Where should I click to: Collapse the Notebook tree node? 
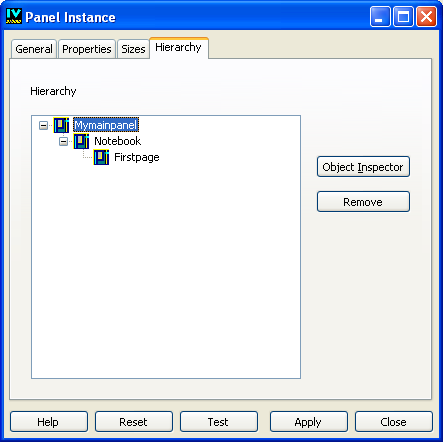63,141
